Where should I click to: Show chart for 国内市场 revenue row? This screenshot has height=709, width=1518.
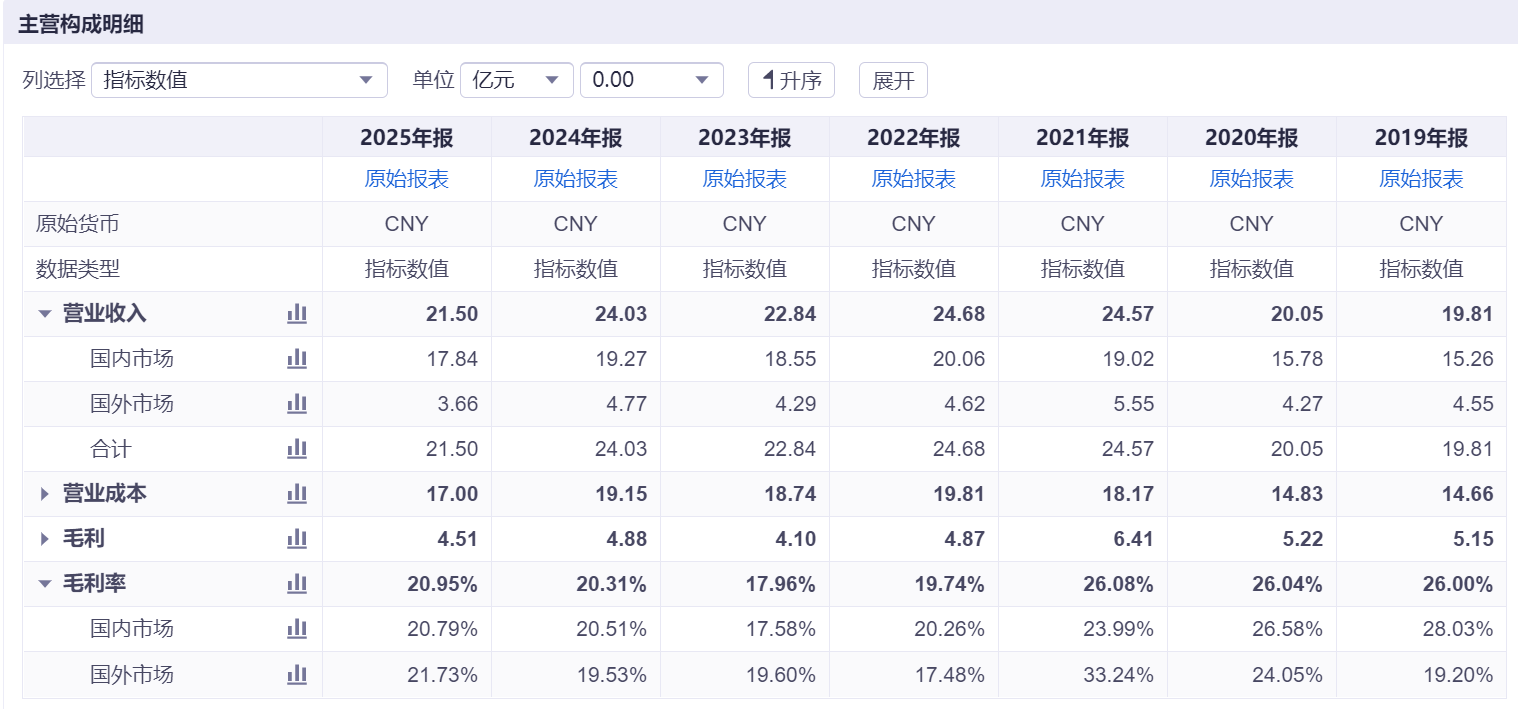click(x=297, y=359)
